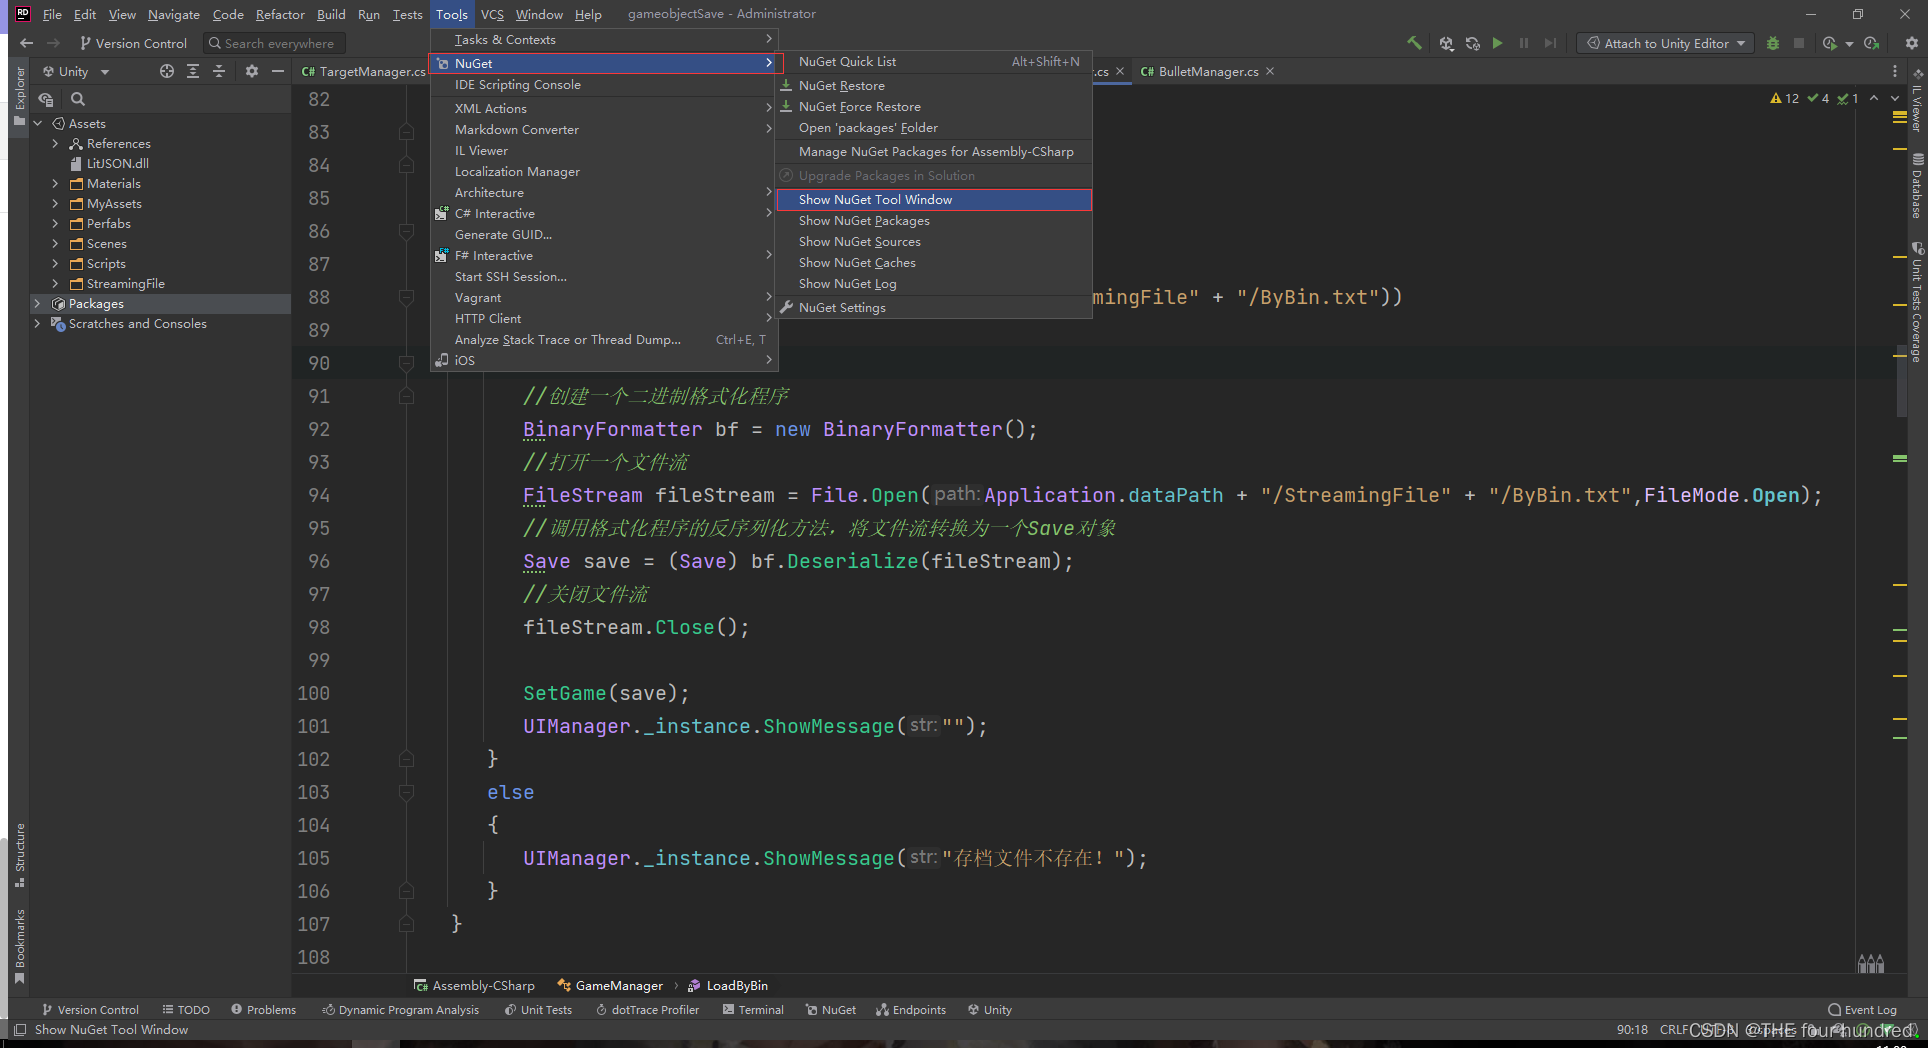Image resolution: width=1928 pixels, height=1048 pixels.
Task: Toggle code fold marker at line 91
Action: pos(406,396)
